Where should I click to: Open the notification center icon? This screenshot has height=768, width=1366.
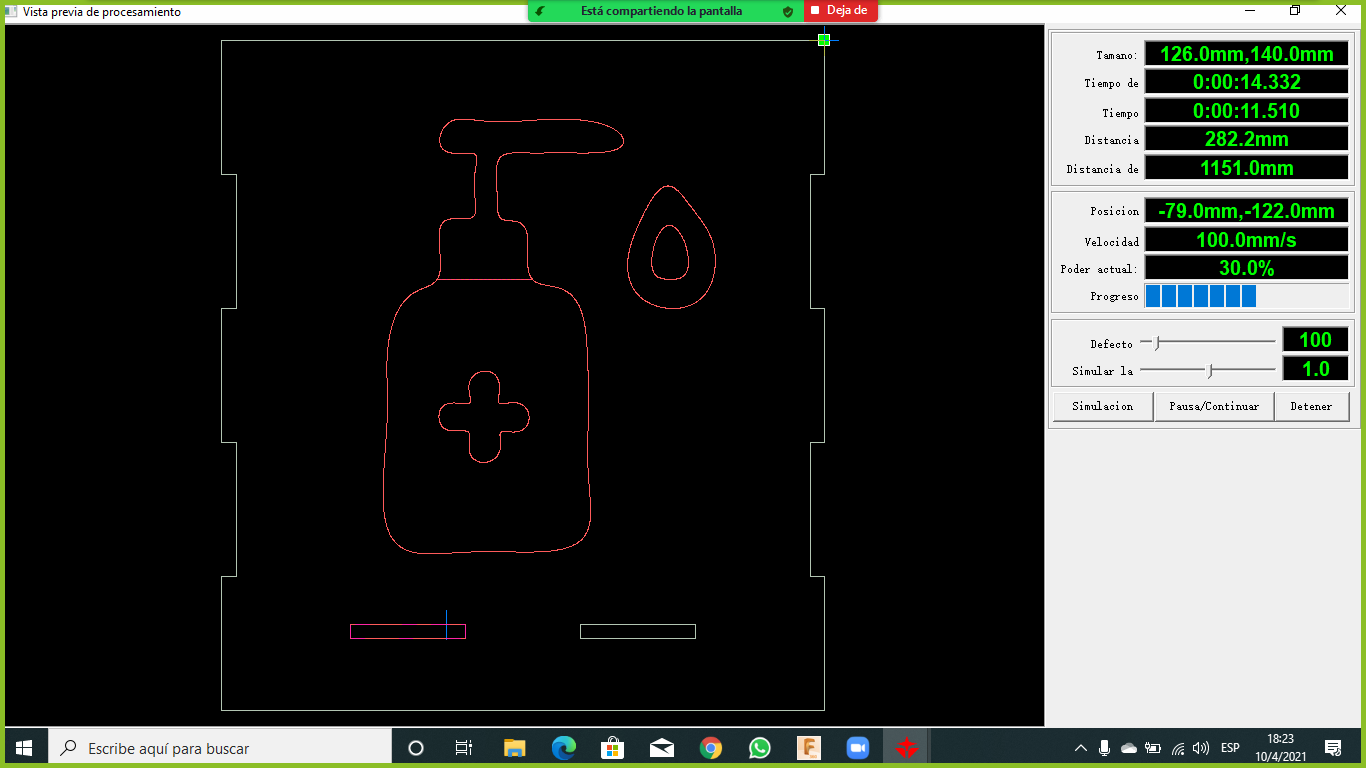[1333, 748]
